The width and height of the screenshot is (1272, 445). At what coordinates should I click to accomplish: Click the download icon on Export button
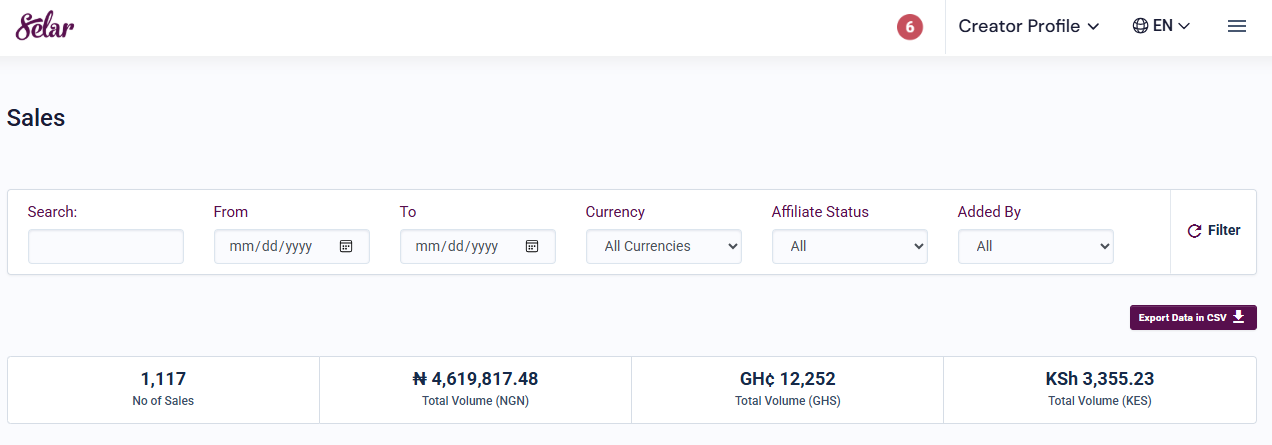click(x=1239, y=317)
